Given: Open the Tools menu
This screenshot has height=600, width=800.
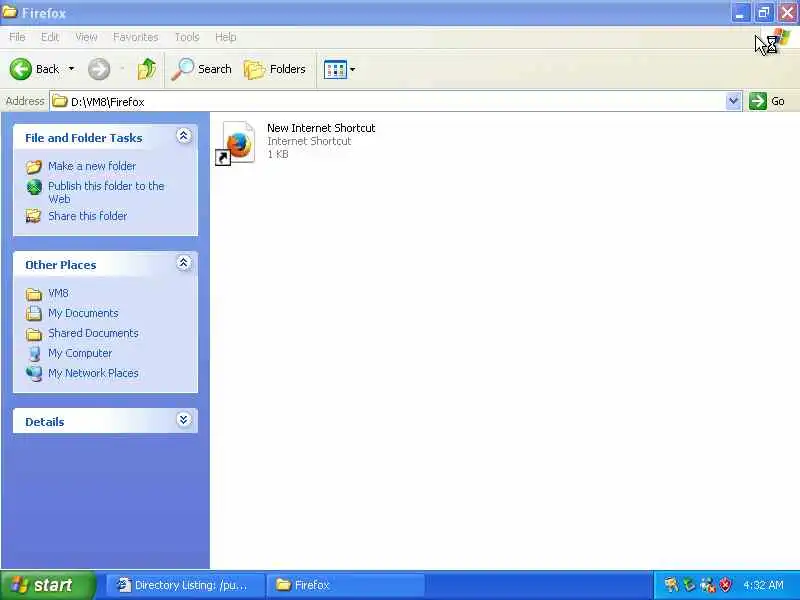Looking at the screenshot, I should pyautogui.click(x=187, y=37).
